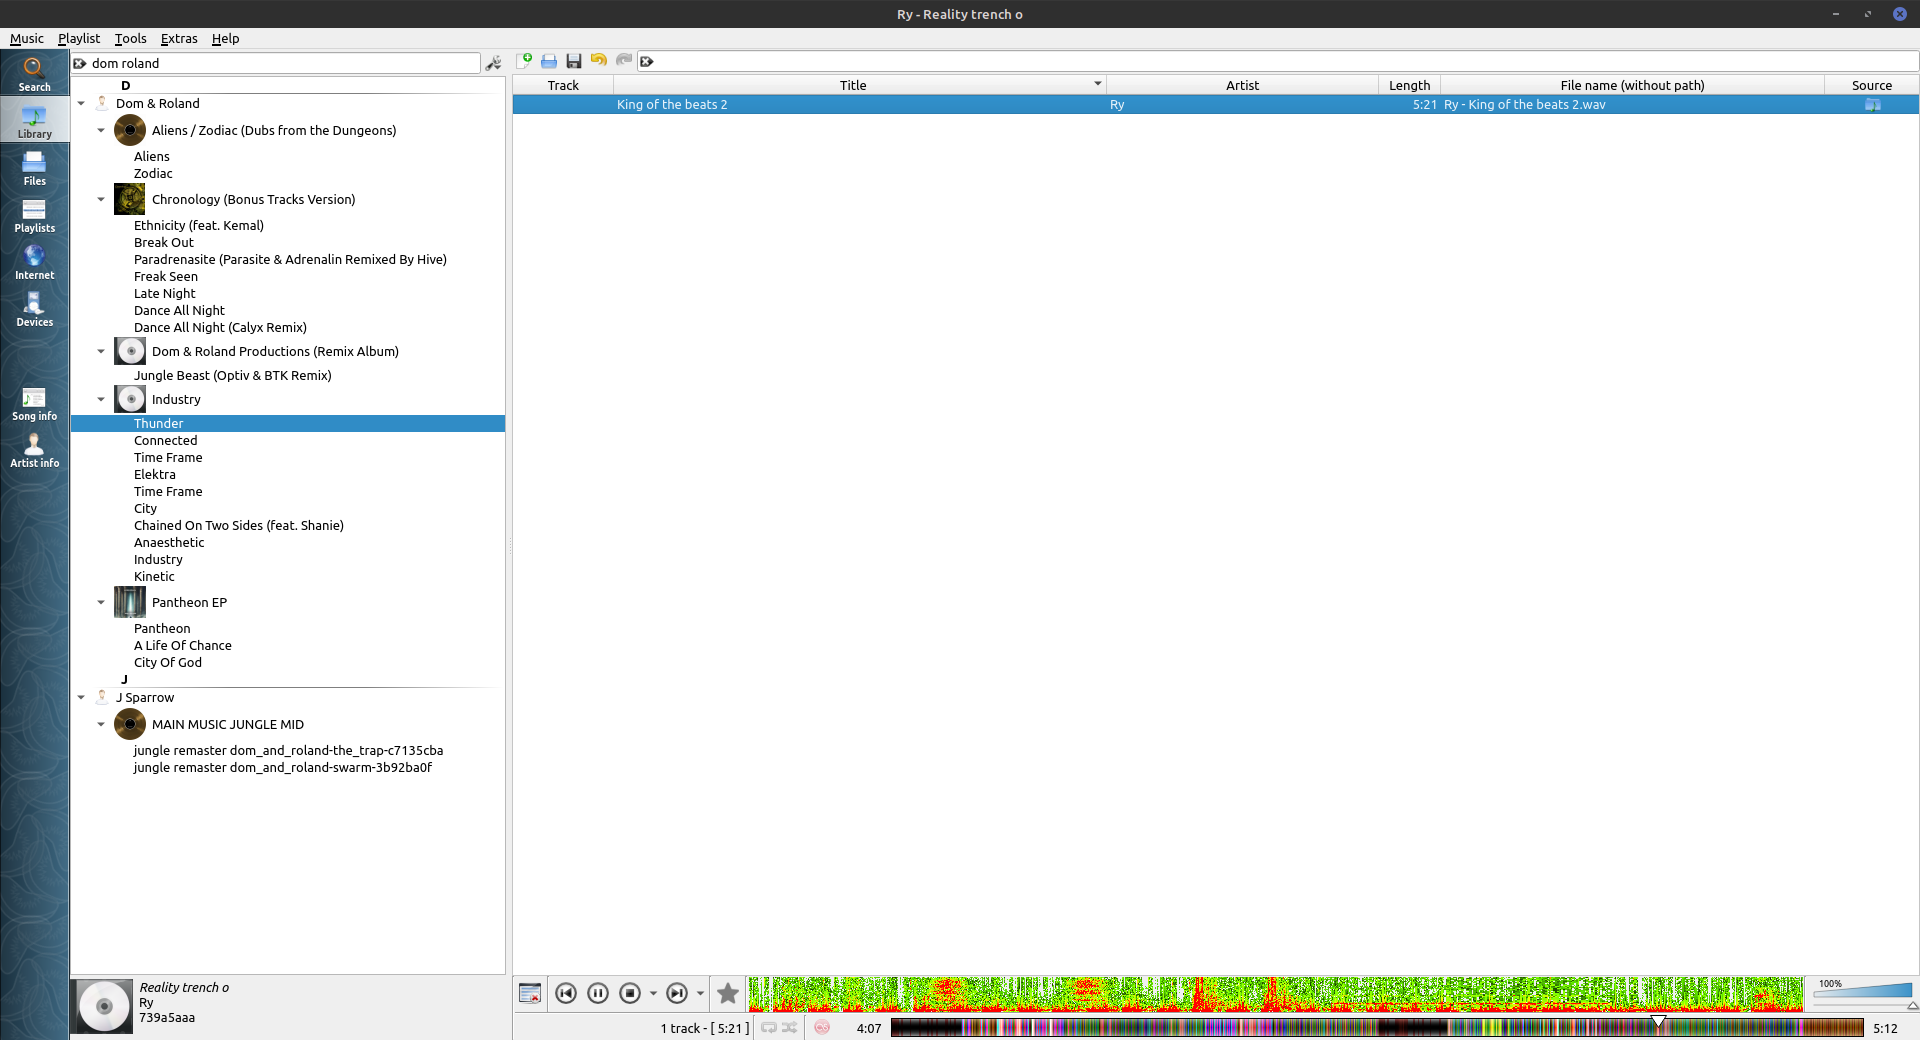This screenshot has height=1040, width=1920.
Task: Toggle repeat mode
Action: (769, 1027)
